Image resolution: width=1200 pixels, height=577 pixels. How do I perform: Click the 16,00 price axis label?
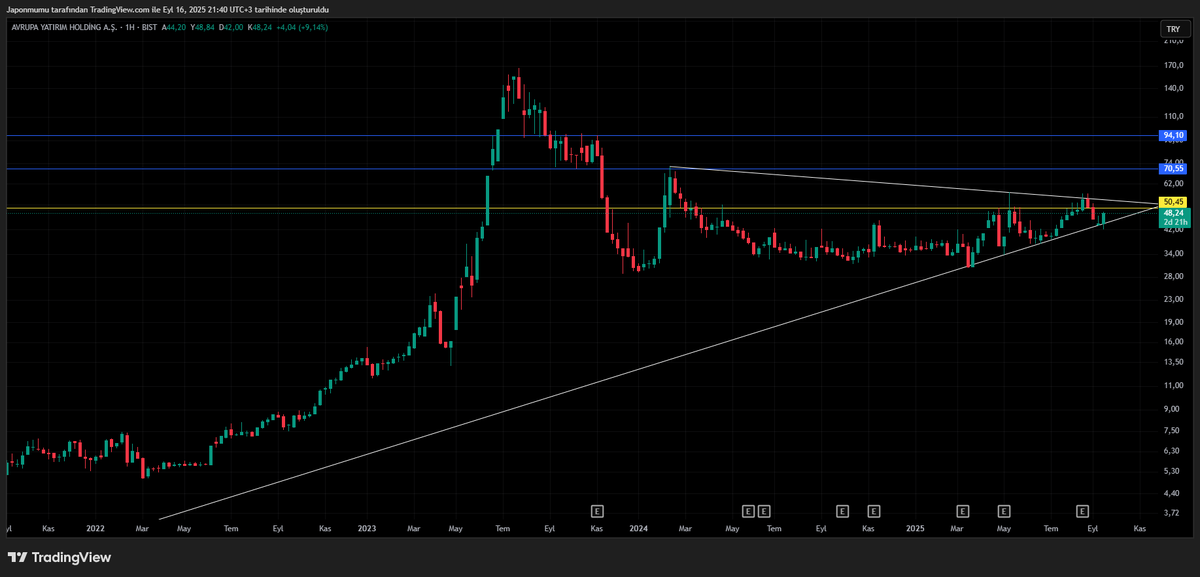point(1172,341)
